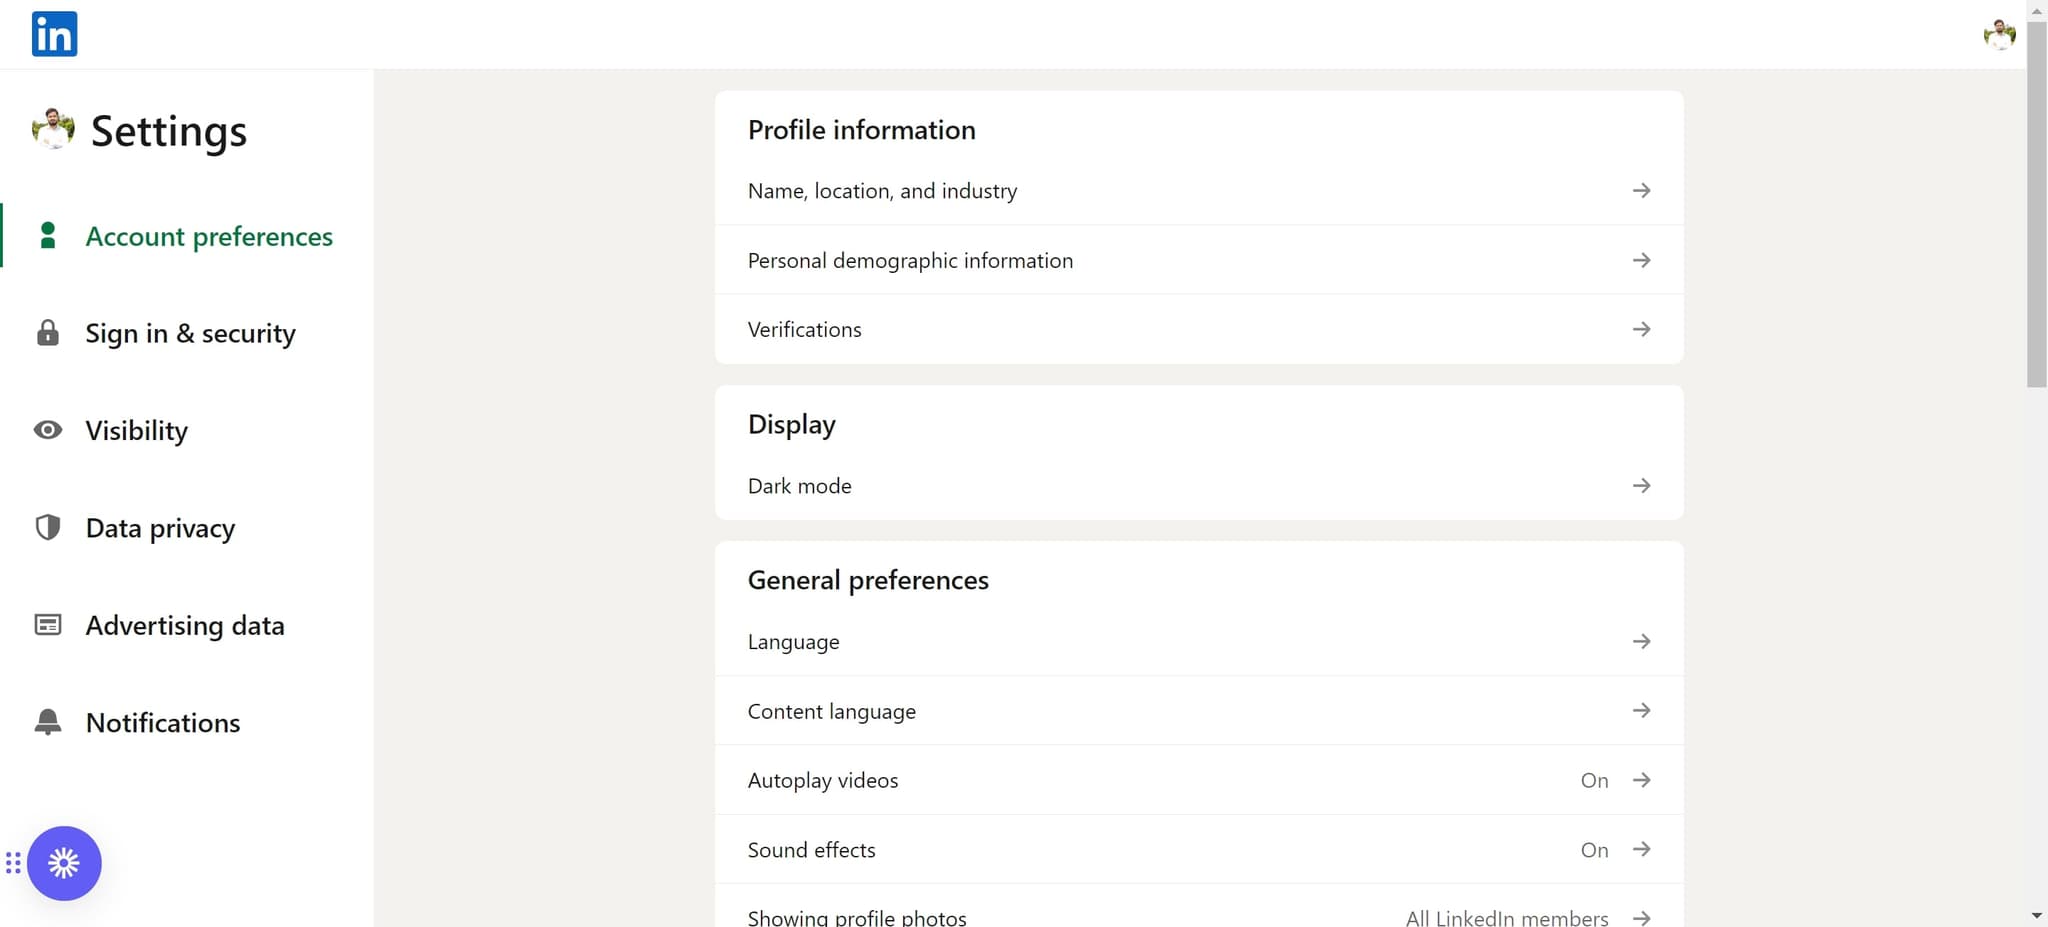Click the LinkedIn logo
Screen dimensions: 2048x927
pos(55,33)
